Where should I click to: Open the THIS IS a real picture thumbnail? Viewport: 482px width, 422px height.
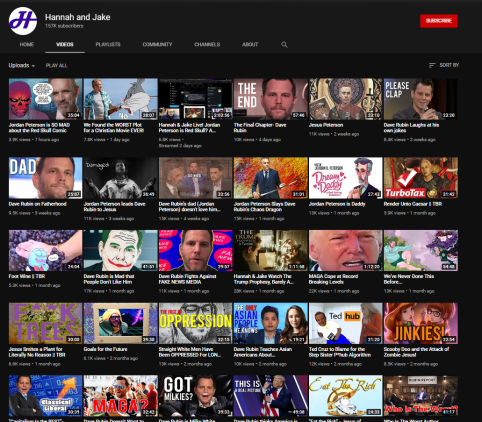[270, 396]
